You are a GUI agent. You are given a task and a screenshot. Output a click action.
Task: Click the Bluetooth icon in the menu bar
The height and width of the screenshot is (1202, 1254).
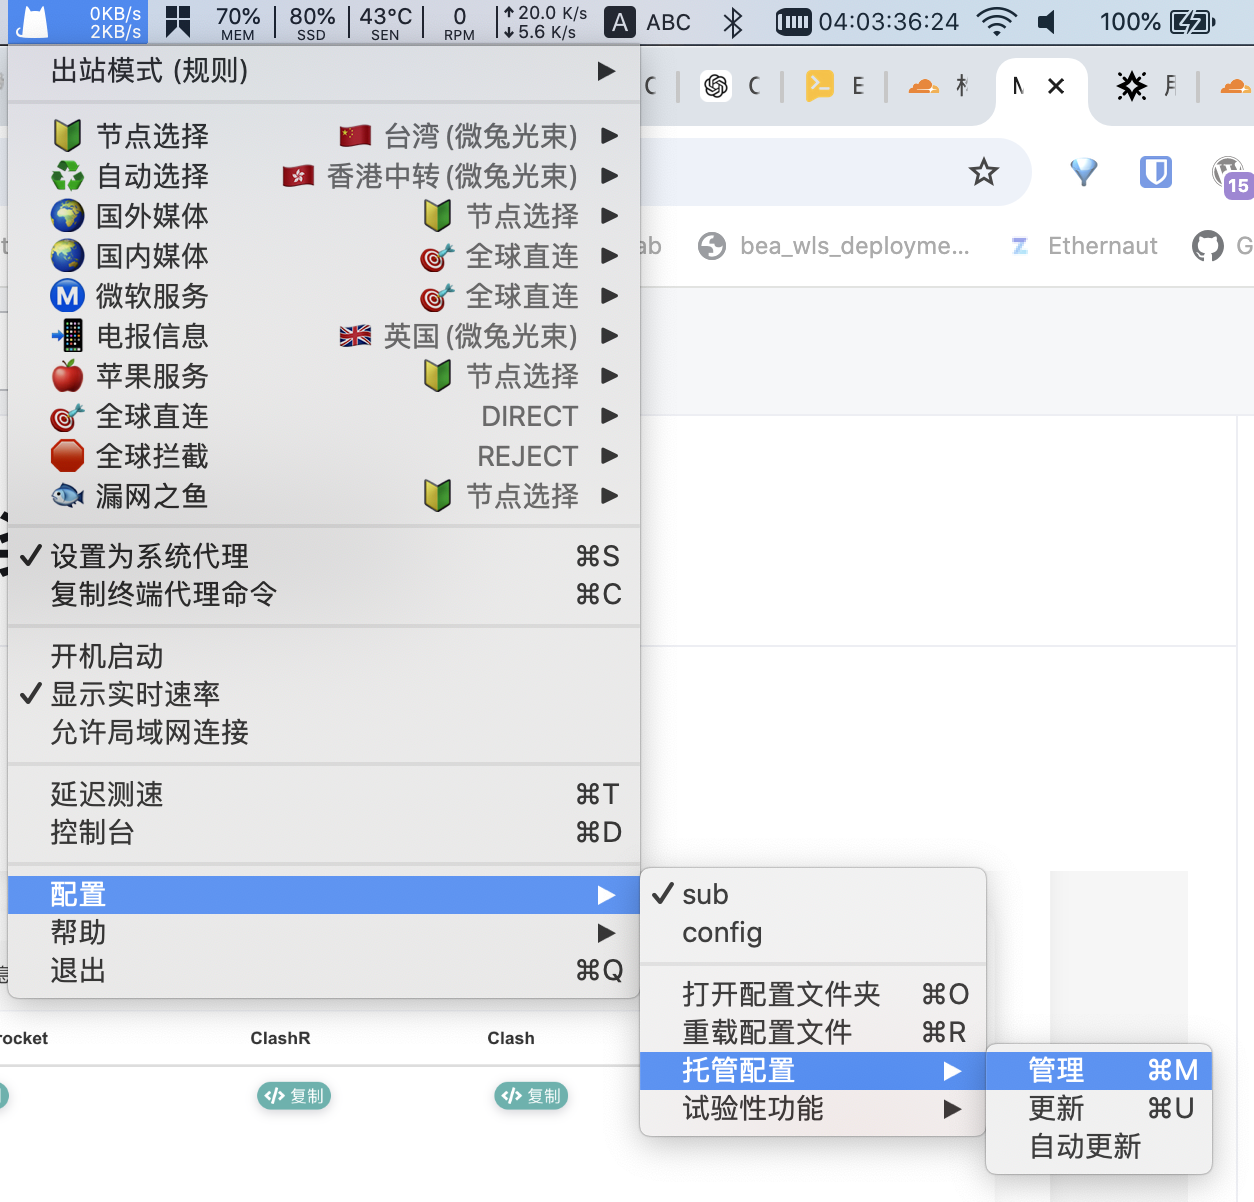tap(733, 21)
